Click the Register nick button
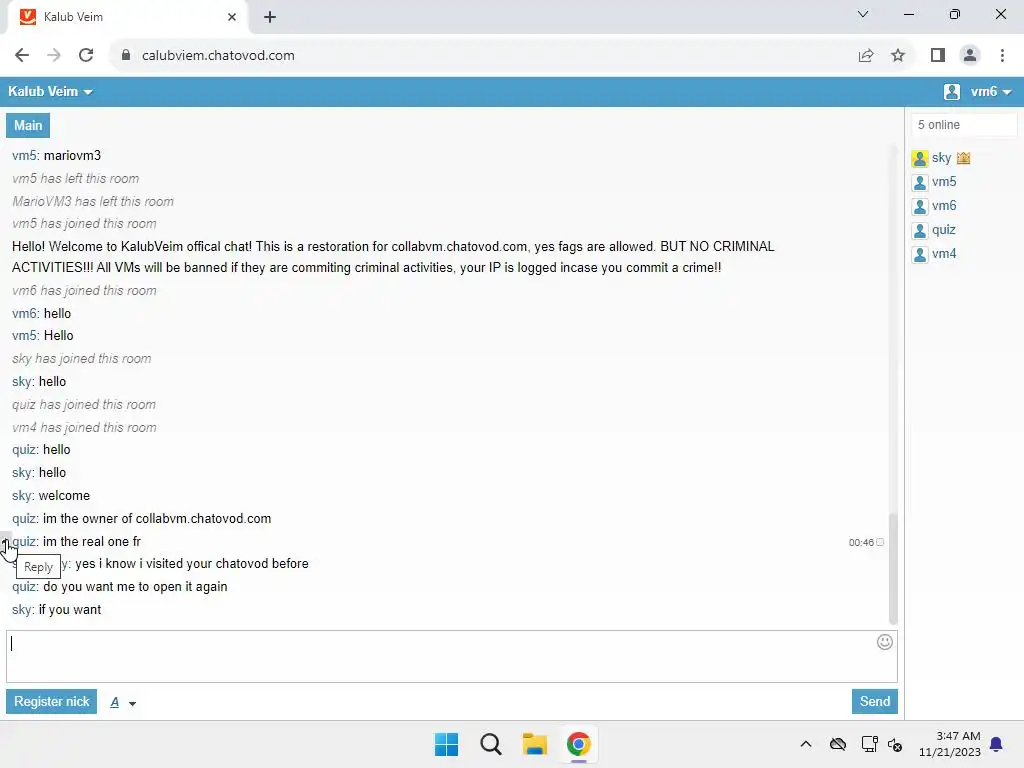This screenshot has height=768, width=1024. (x=52, y=701)
